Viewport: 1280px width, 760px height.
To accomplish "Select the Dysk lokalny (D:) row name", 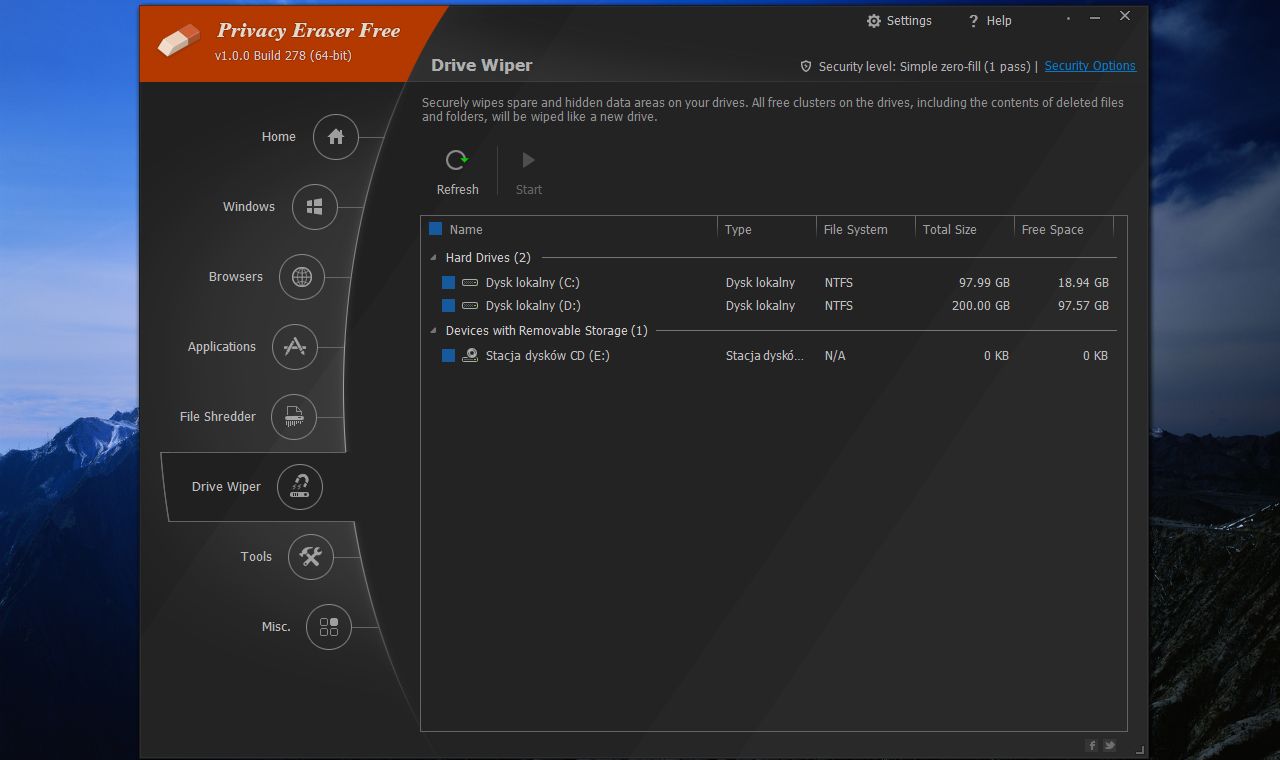I will (533, 306).
